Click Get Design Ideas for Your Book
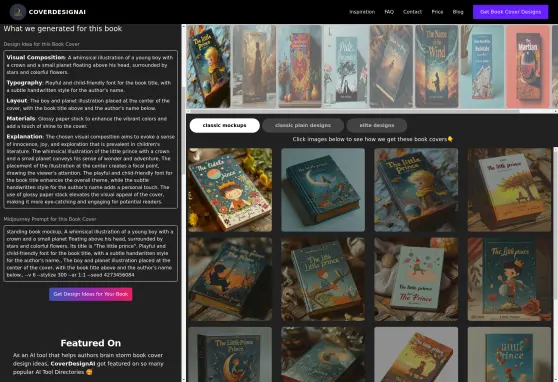Screen dimensions: 558x382 [91, 294]
